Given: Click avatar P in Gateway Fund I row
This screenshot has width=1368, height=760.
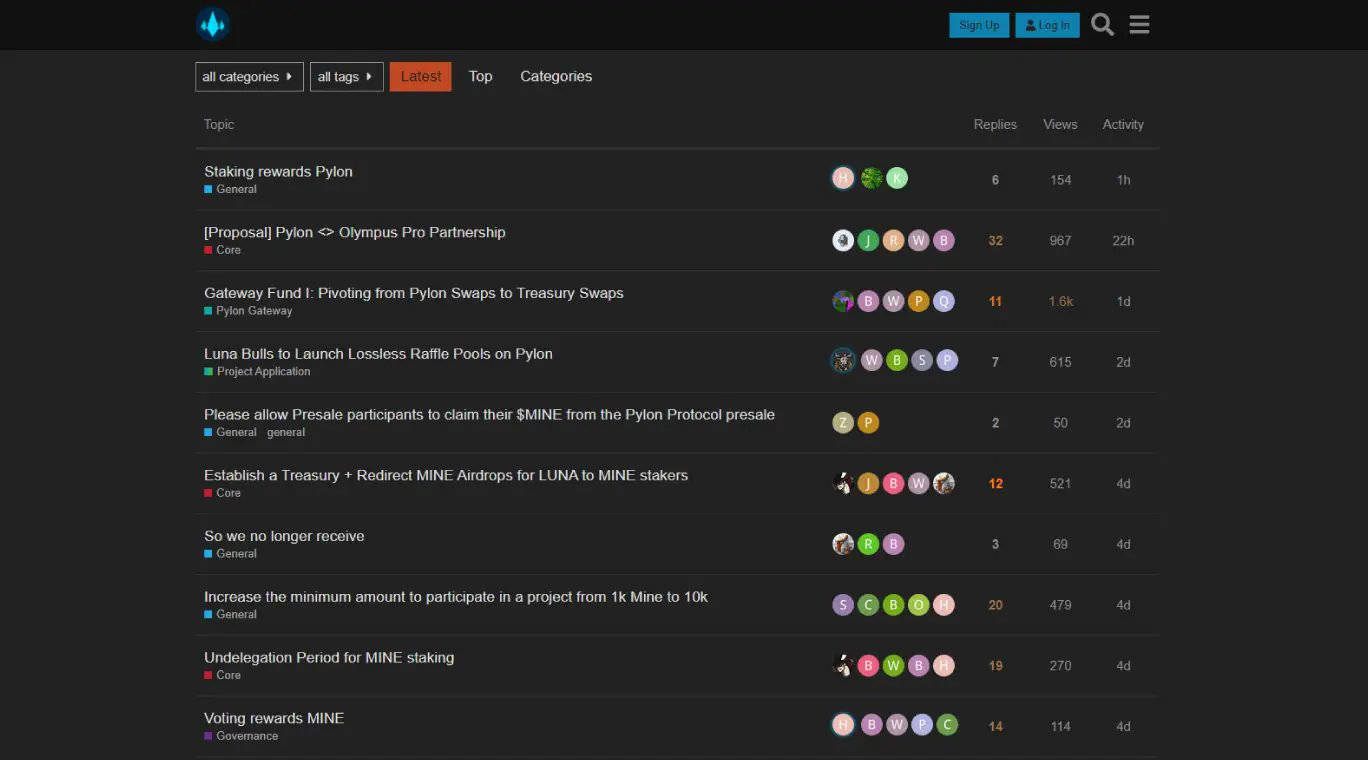Looking at the screenshot, I should coord(919,301).
